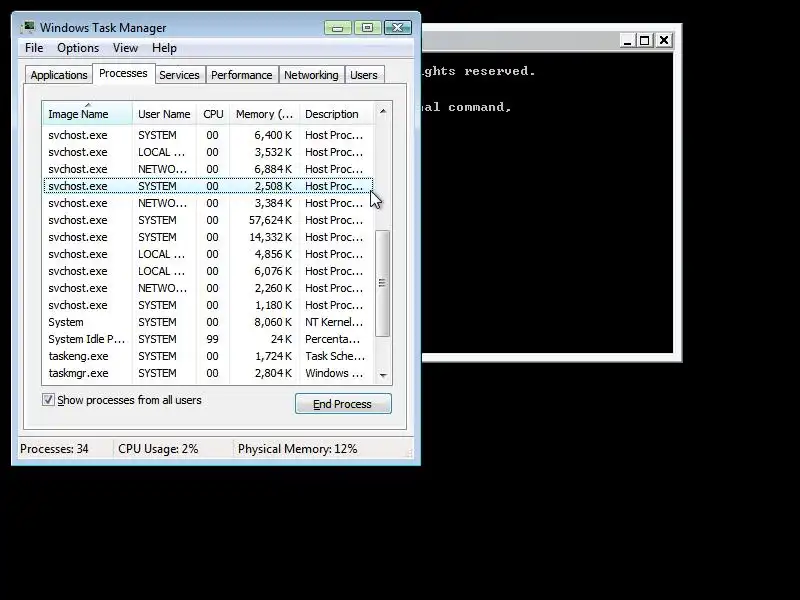Select svchost.exe row using 6,076 K

tap(208, 271)
